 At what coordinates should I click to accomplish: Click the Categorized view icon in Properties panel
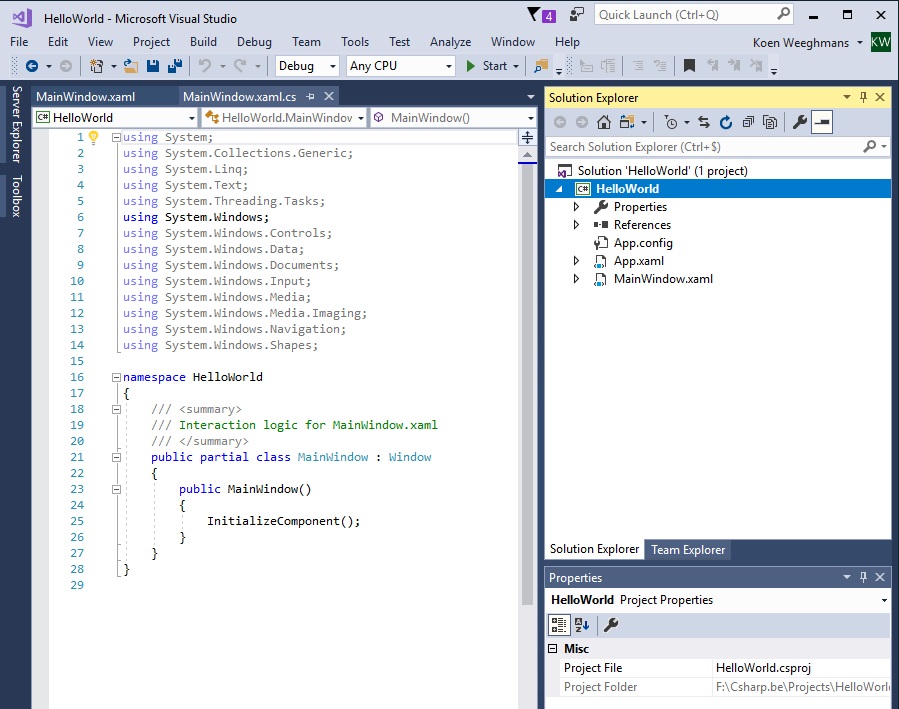(x=558, y=625)
